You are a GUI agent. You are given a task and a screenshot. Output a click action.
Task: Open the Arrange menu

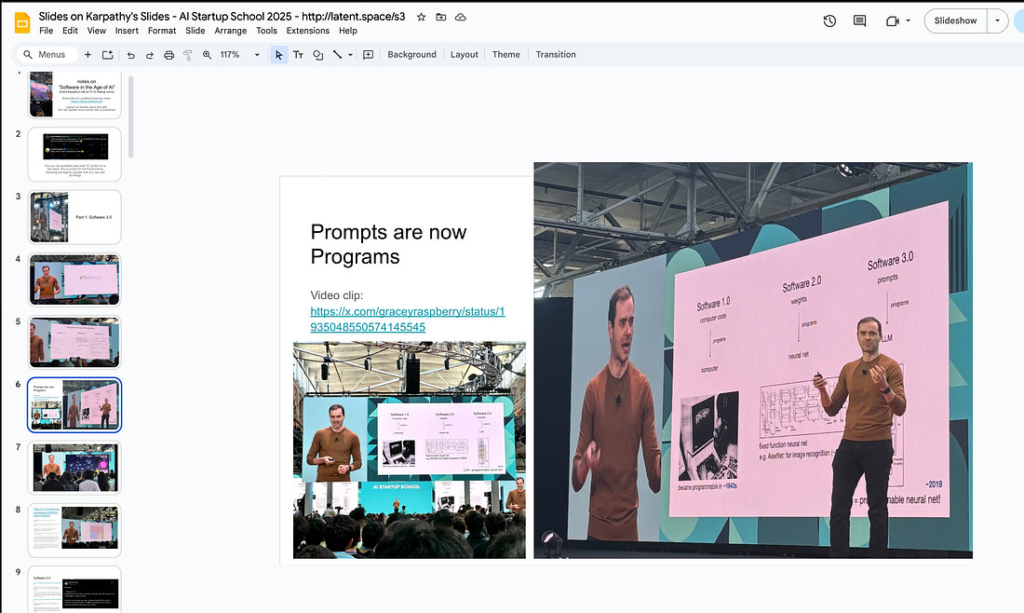230,30
